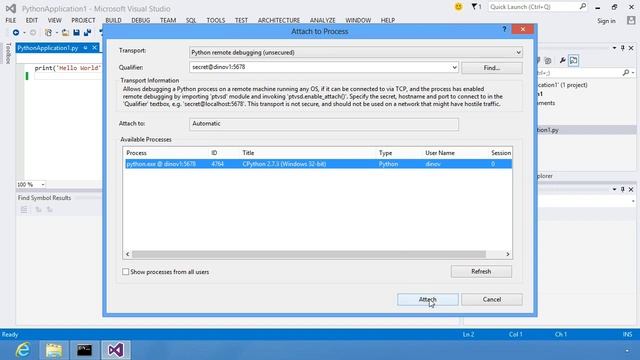
Task: Open the Solution Explorer window position dropdown arrow
Action: point(614,48)
